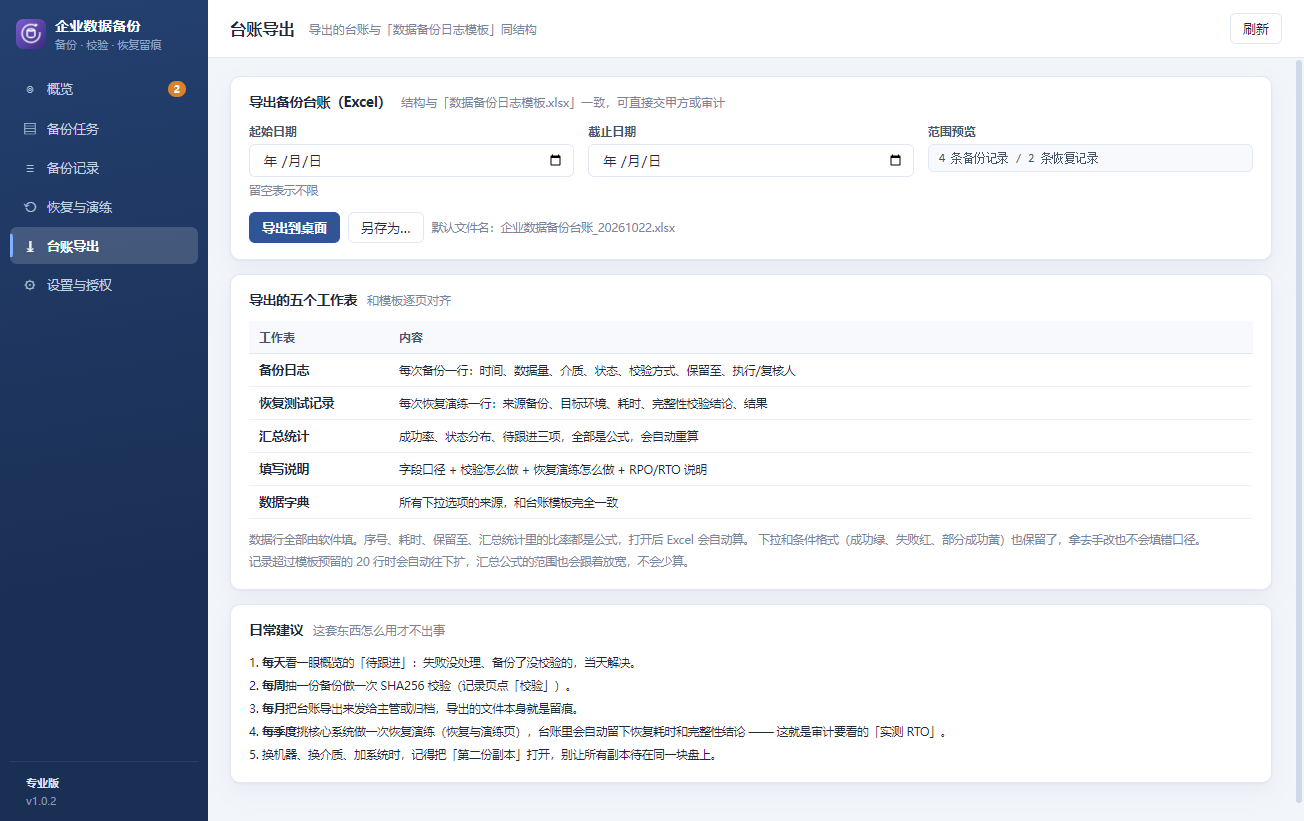Open the 概览 page
Image resolution: width=1304 pixels, height=821 pixels.
coord(104,89)
